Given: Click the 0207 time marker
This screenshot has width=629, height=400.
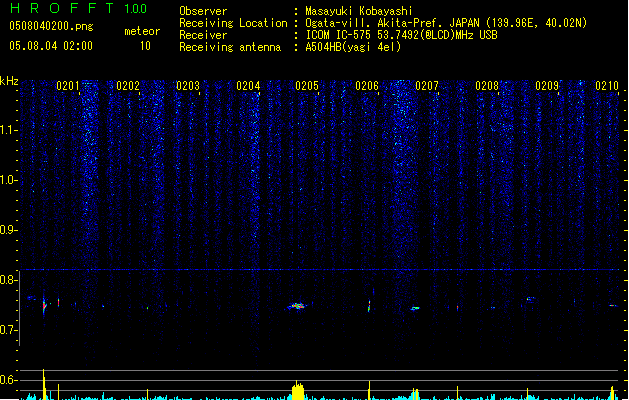Looking at the screenshot, I should (x=427, y=85).
